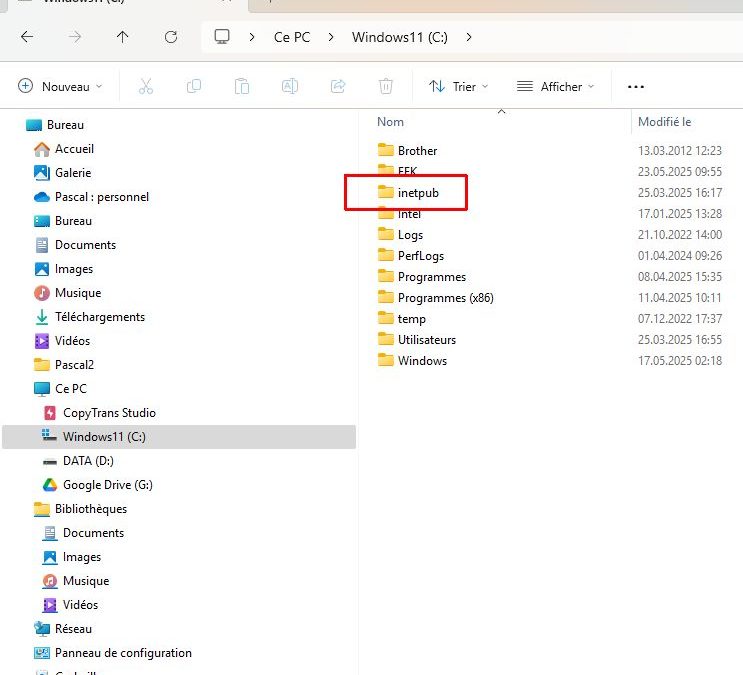Image resolution: width=743 pixels, height=675 pixels.
Task: Select the temp folder
Action: [411, 319]
